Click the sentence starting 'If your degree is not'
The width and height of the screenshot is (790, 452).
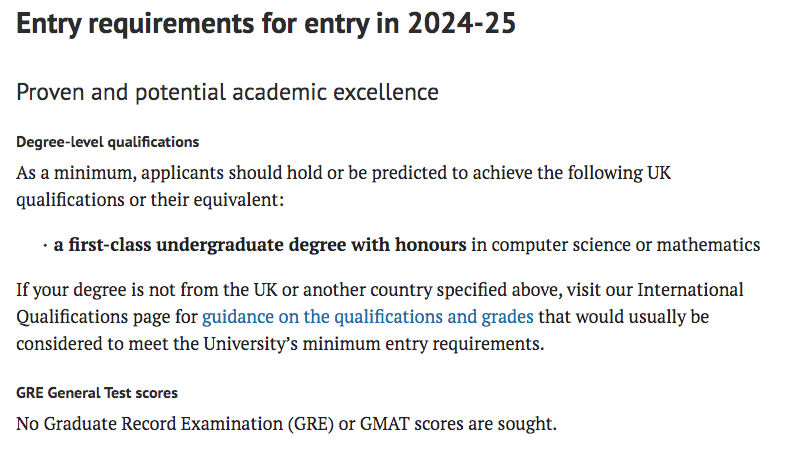click(380, 317)
